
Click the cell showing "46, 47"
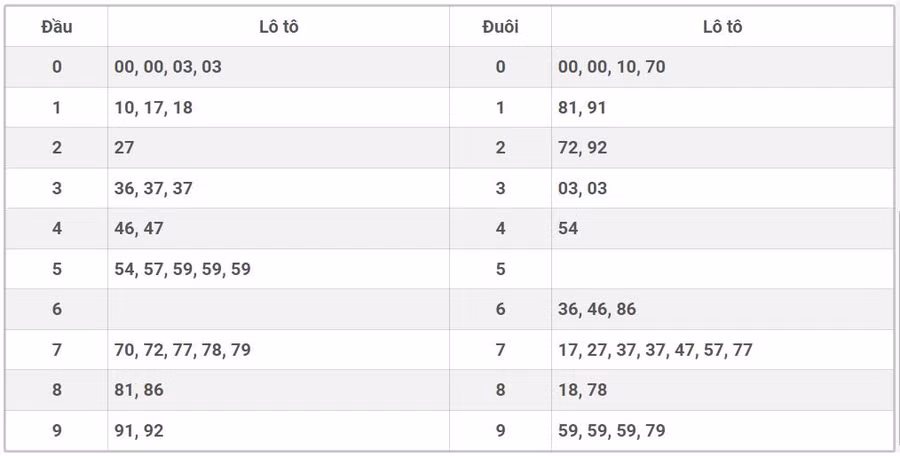coord(139,229)
